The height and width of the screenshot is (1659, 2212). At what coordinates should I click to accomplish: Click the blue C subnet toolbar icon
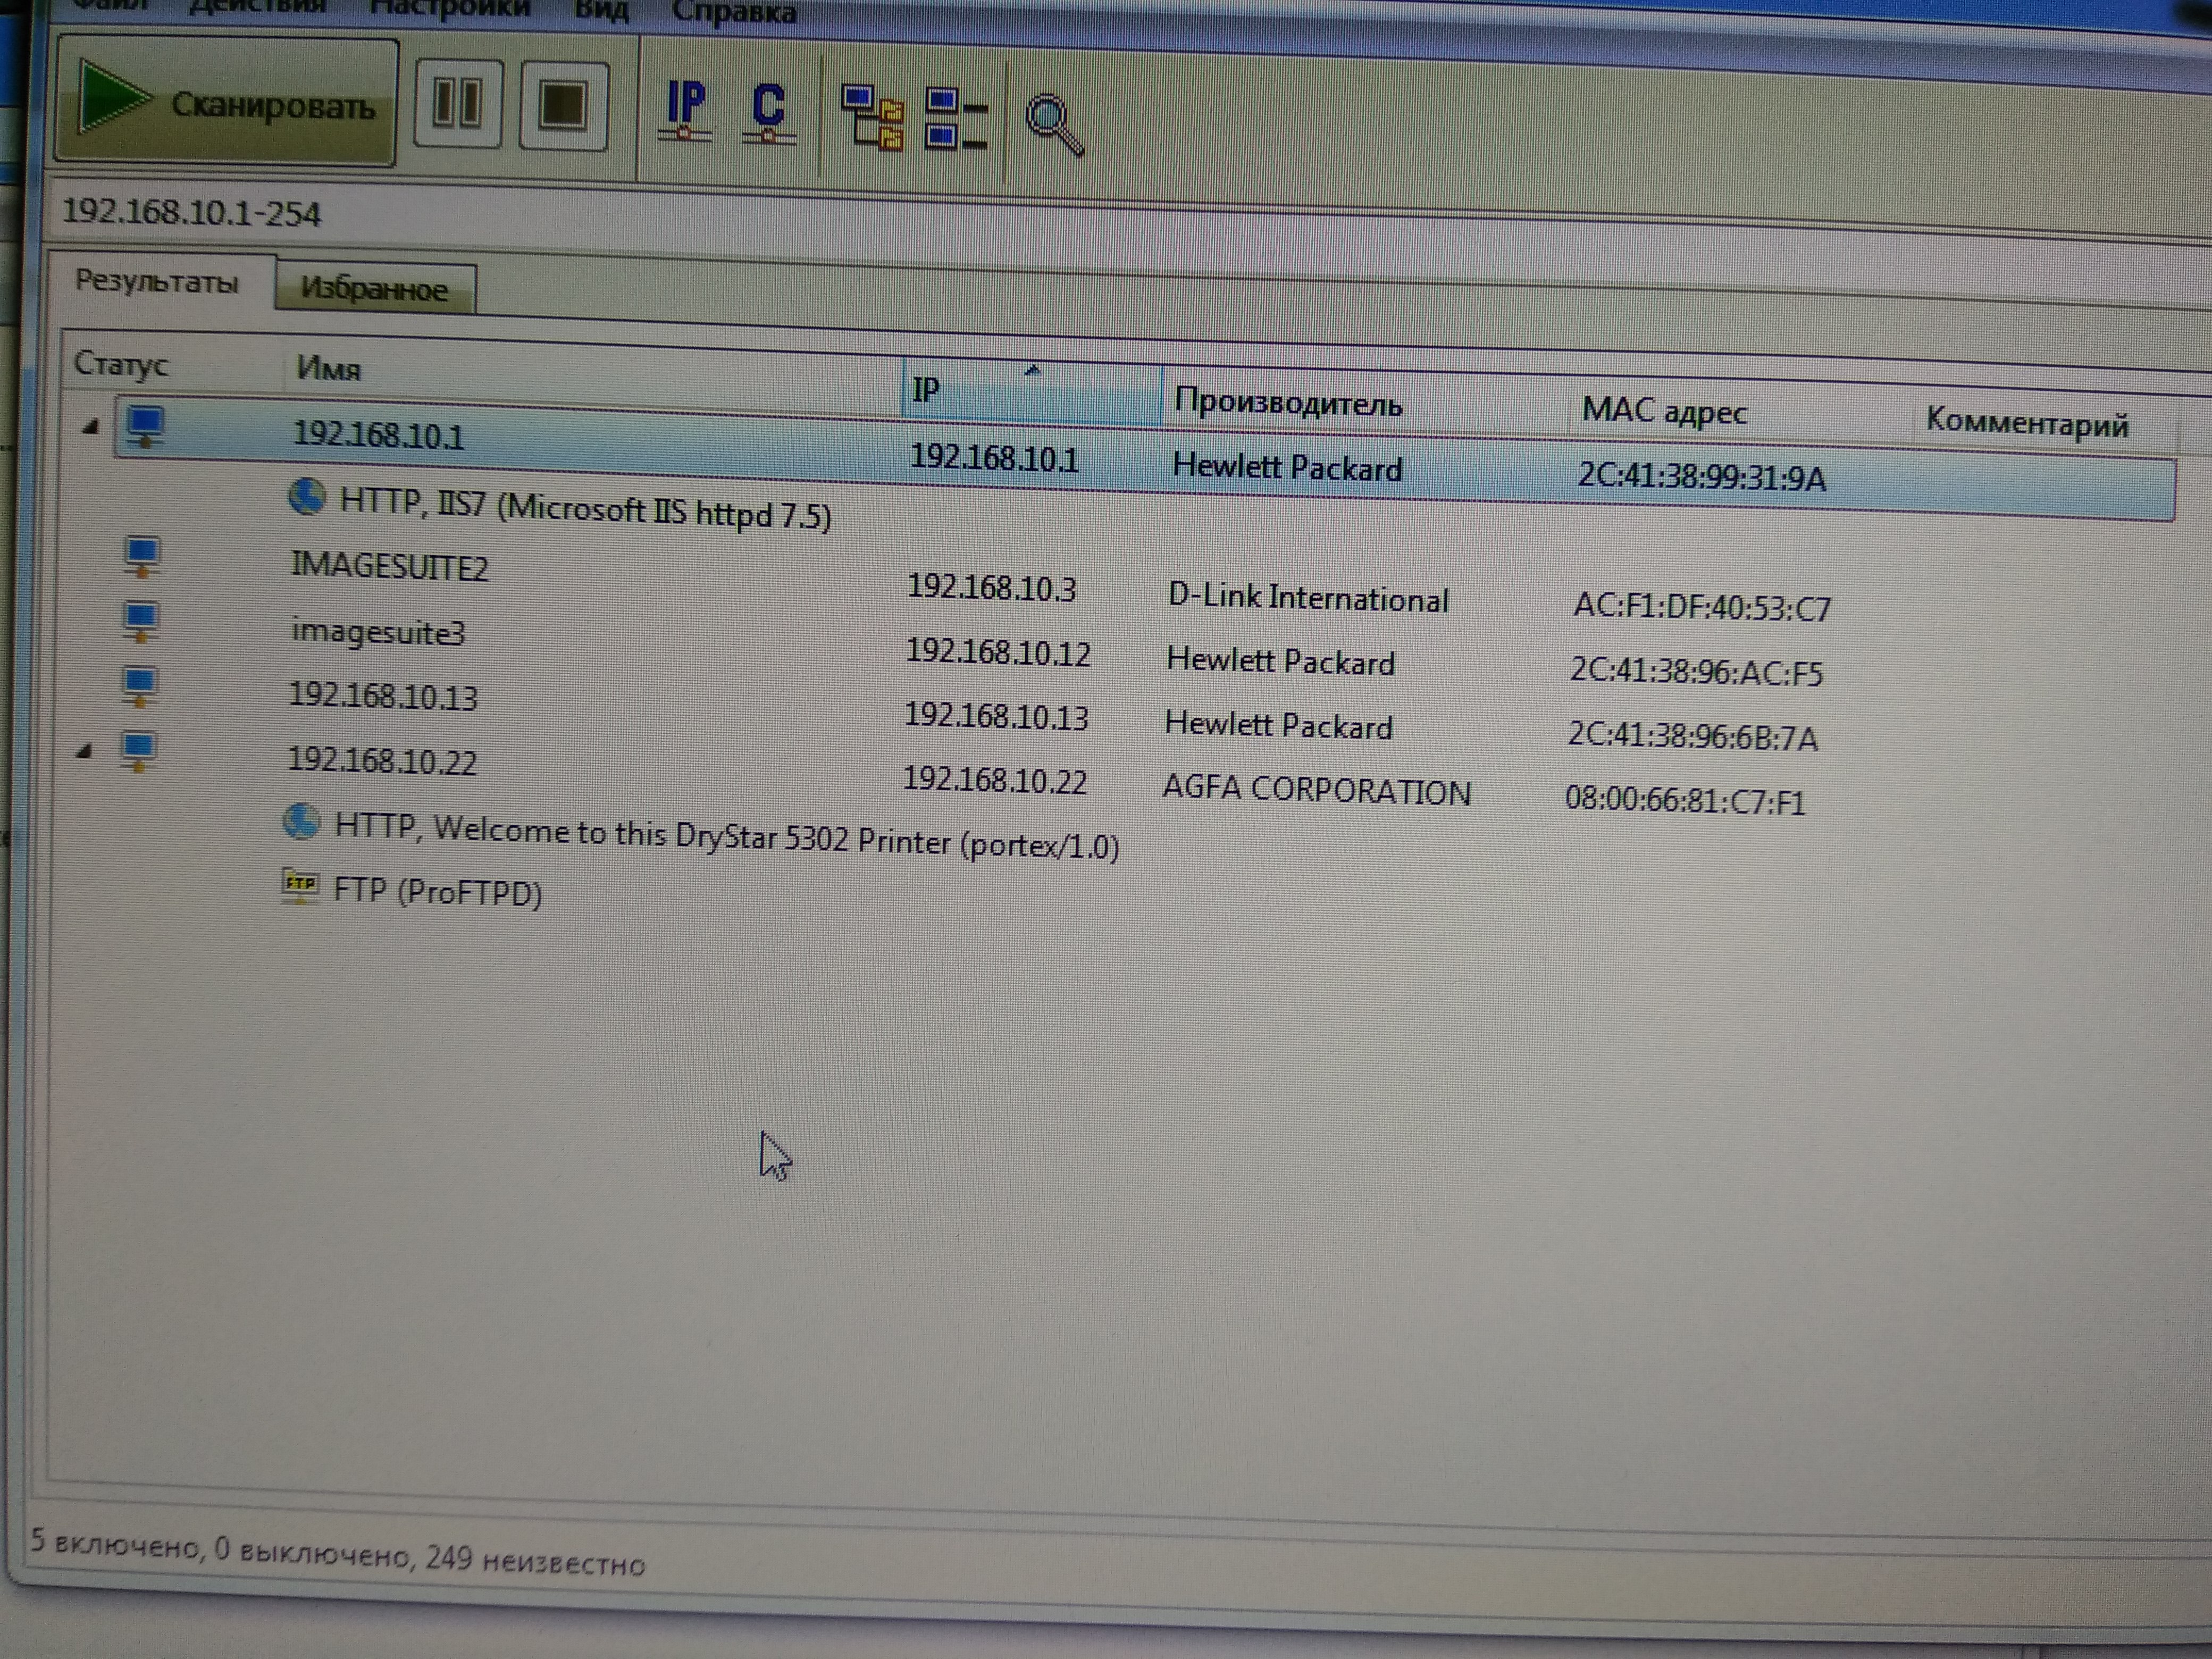(768, 112)
